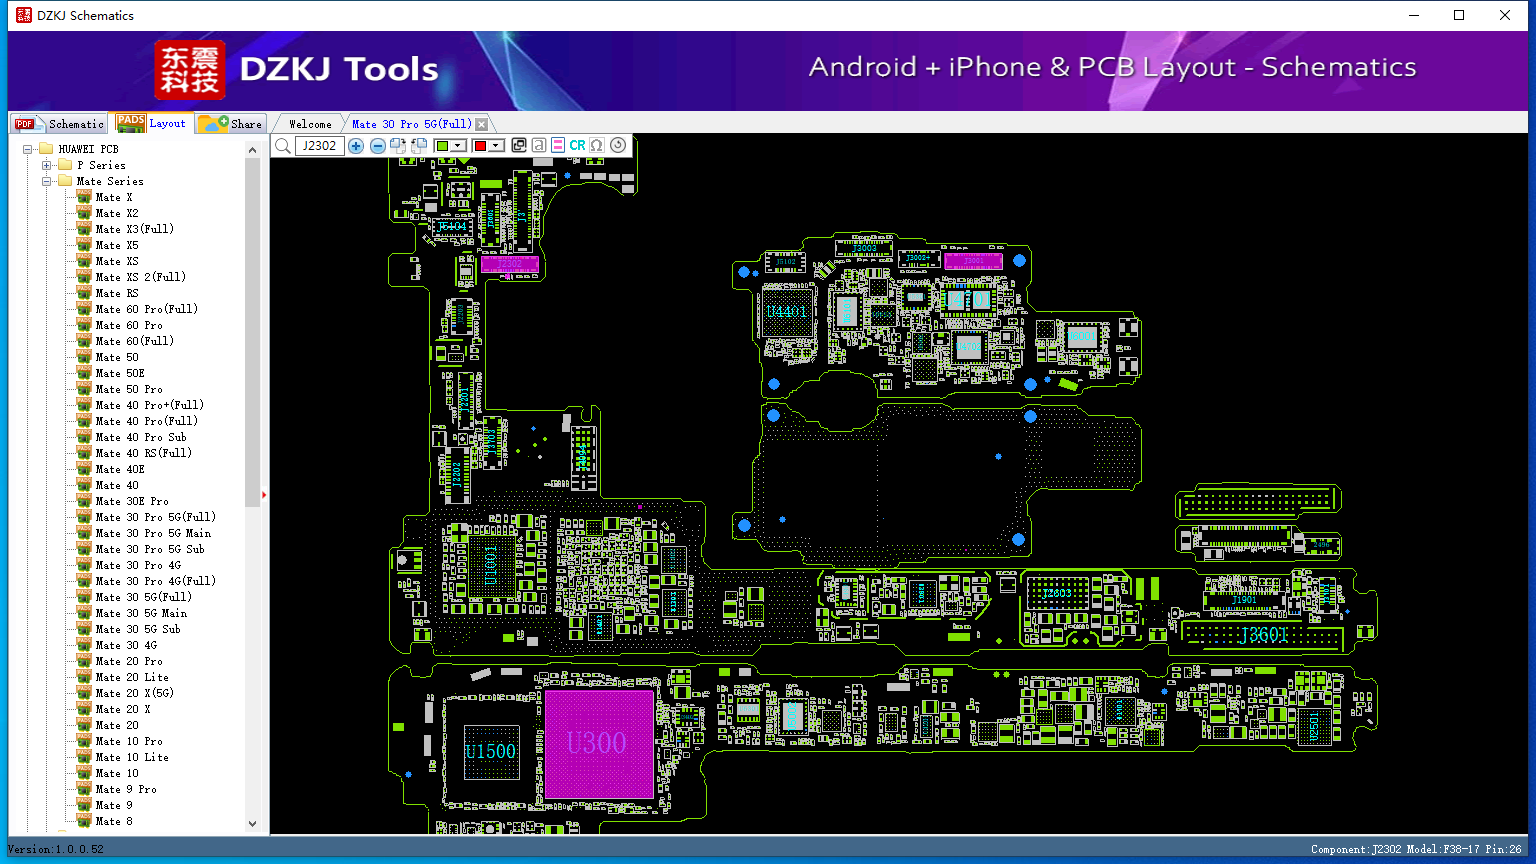Click the Mate Series folder label
This screenshot has width=1536, height=864.
pos(110,181)
